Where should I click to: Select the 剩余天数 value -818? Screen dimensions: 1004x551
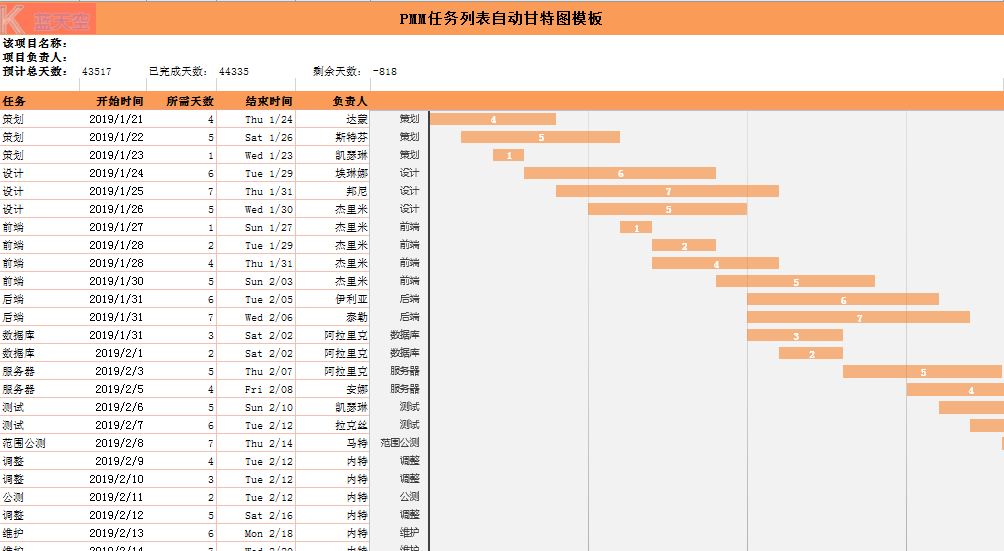(x=384, y=72)
